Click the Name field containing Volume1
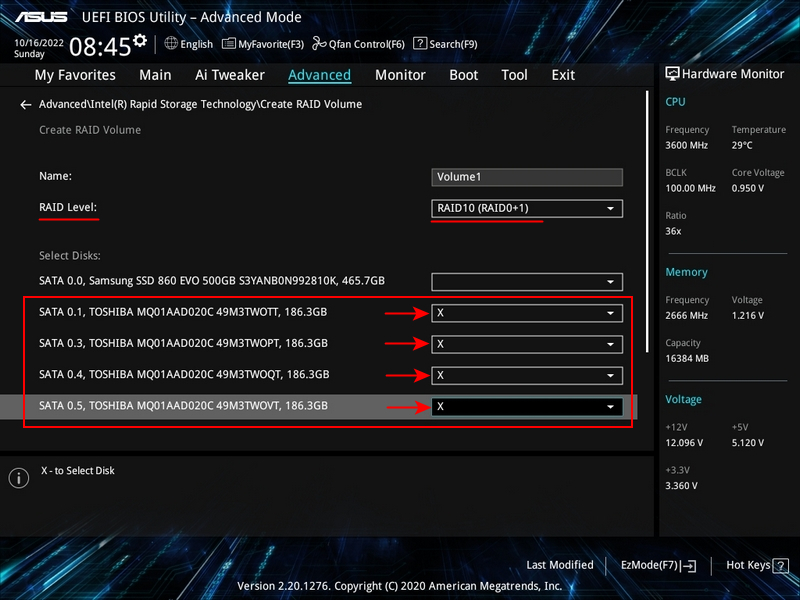Screen dimensions: 800x600 coord(527,177)
